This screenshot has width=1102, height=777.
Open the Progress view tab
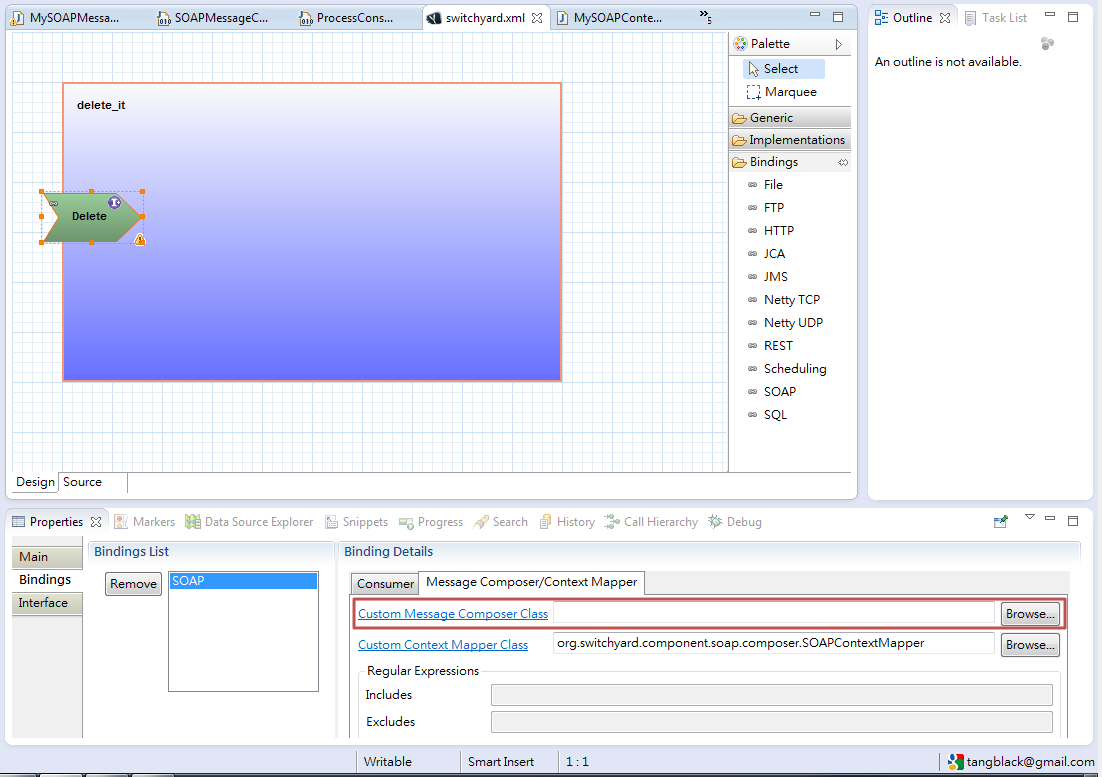click(432, 522)
